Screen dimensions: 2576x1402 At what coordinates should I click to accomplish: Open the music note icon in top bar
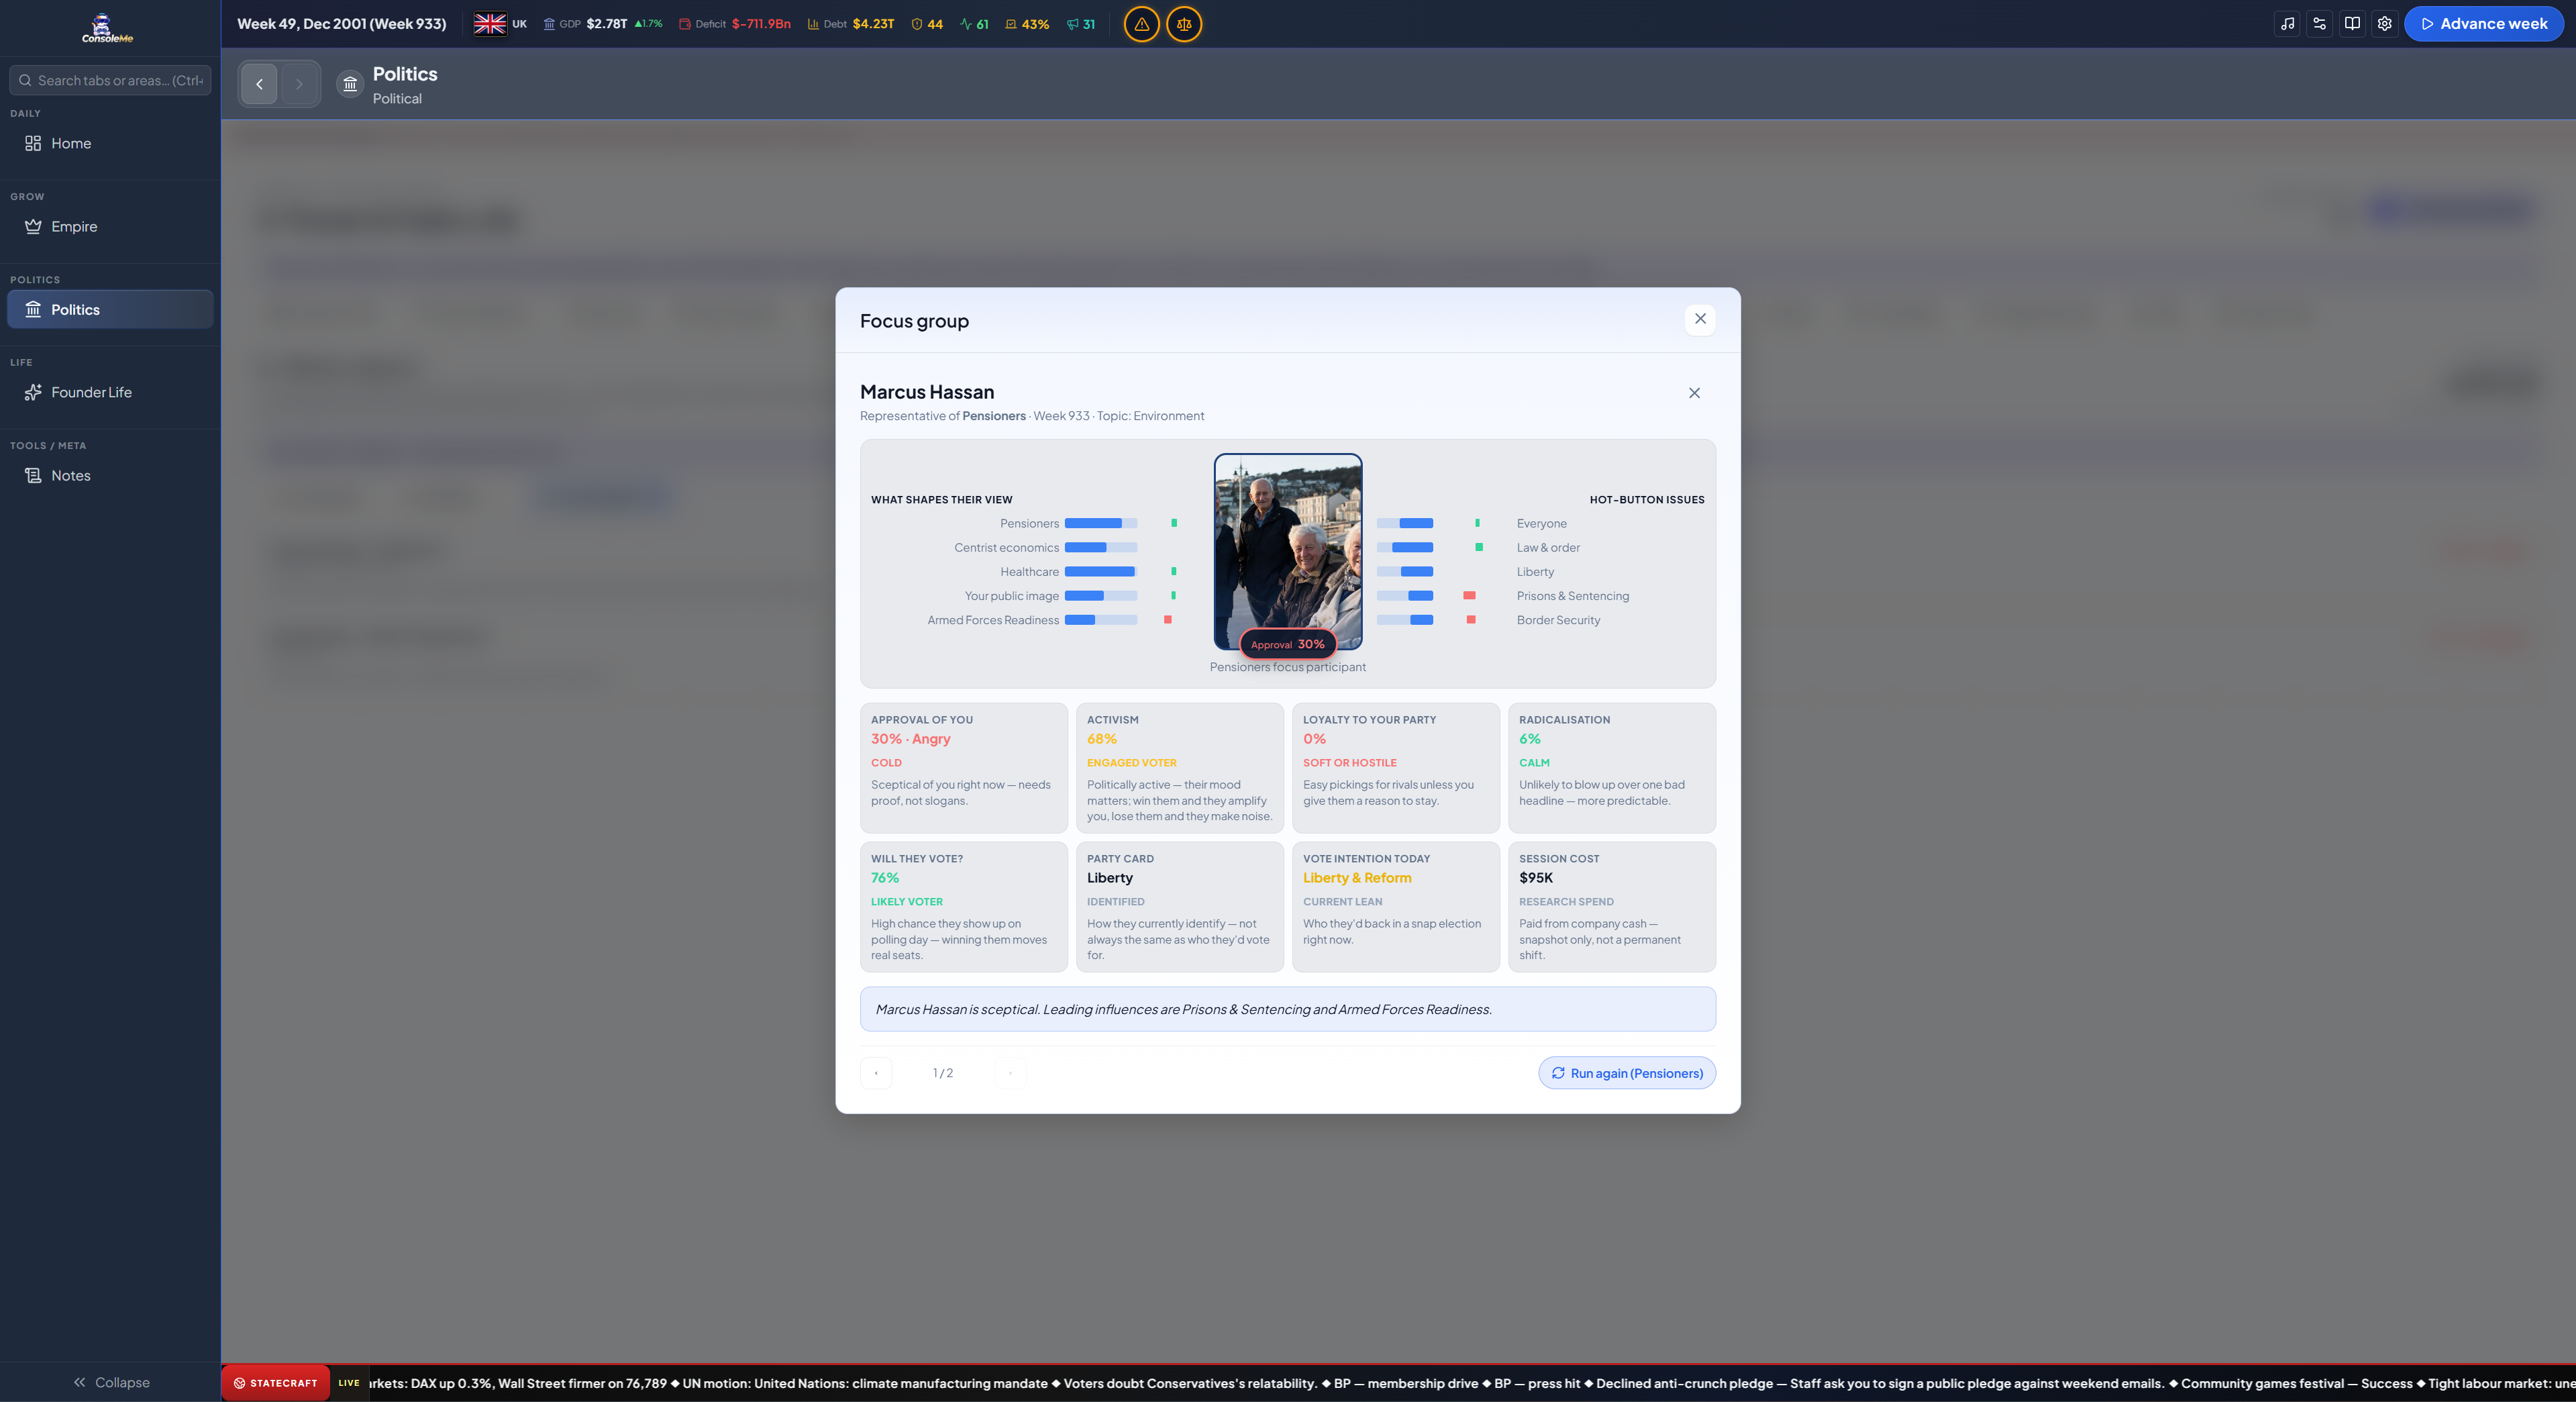pos(2287,24)
